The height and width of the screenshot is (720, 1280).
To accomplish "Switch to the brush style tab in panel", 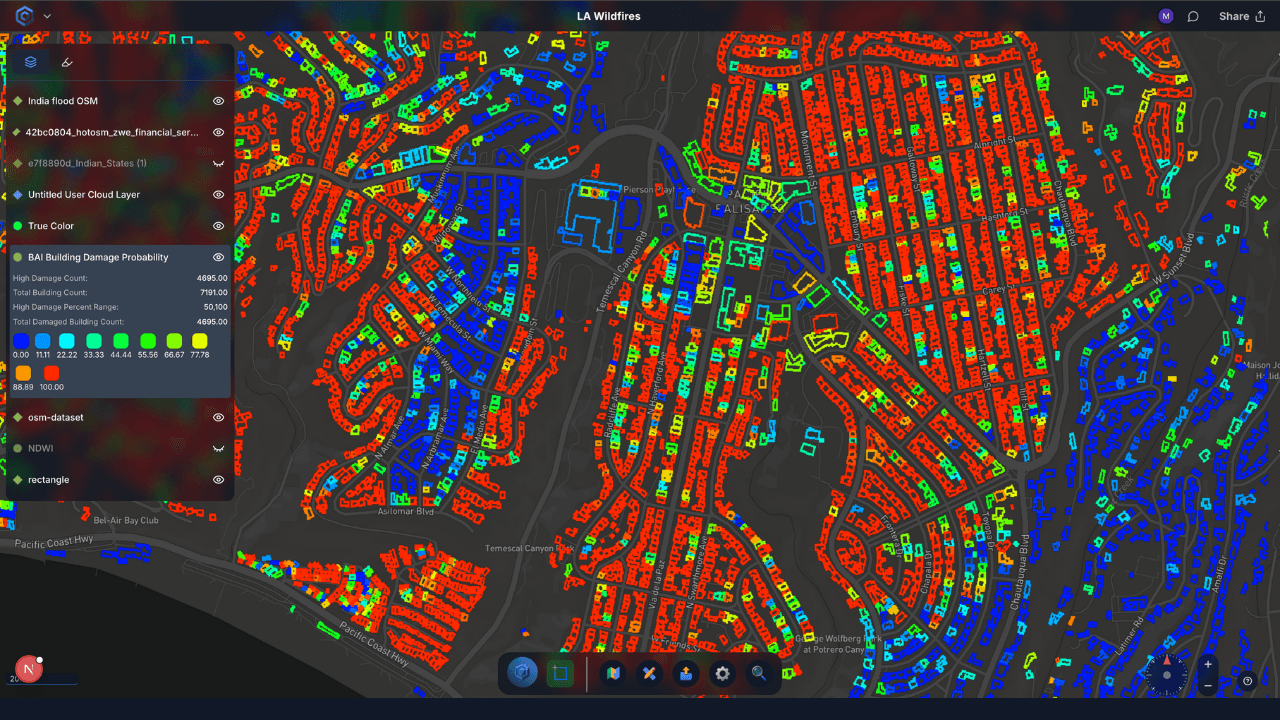I will tap(67, 62).
